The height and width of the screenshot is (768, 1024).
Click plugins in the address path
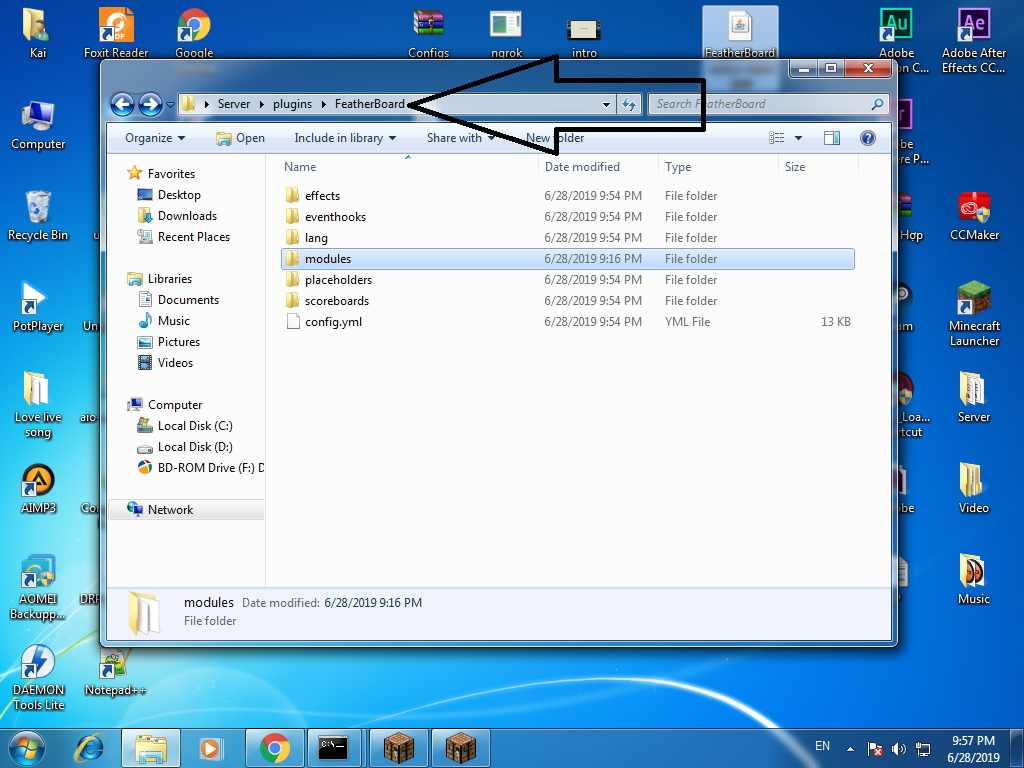(292, 104)
